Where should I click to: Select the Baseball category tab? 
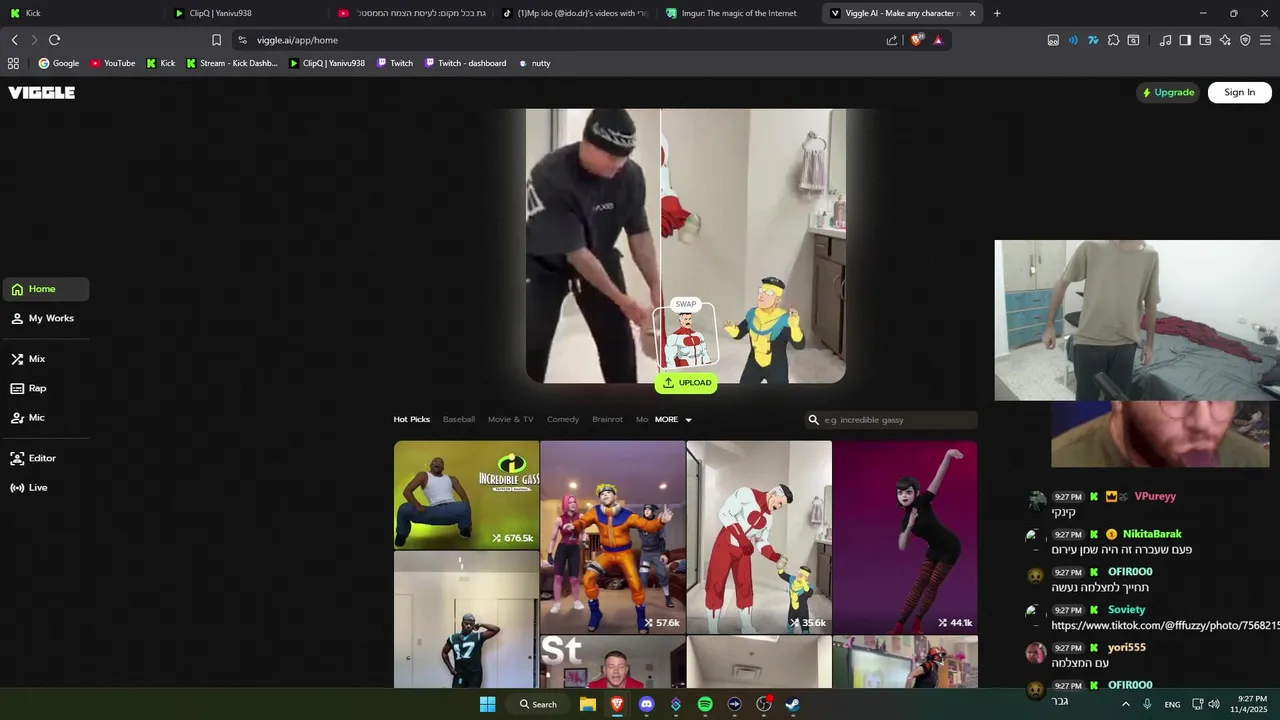click(459, 420)
